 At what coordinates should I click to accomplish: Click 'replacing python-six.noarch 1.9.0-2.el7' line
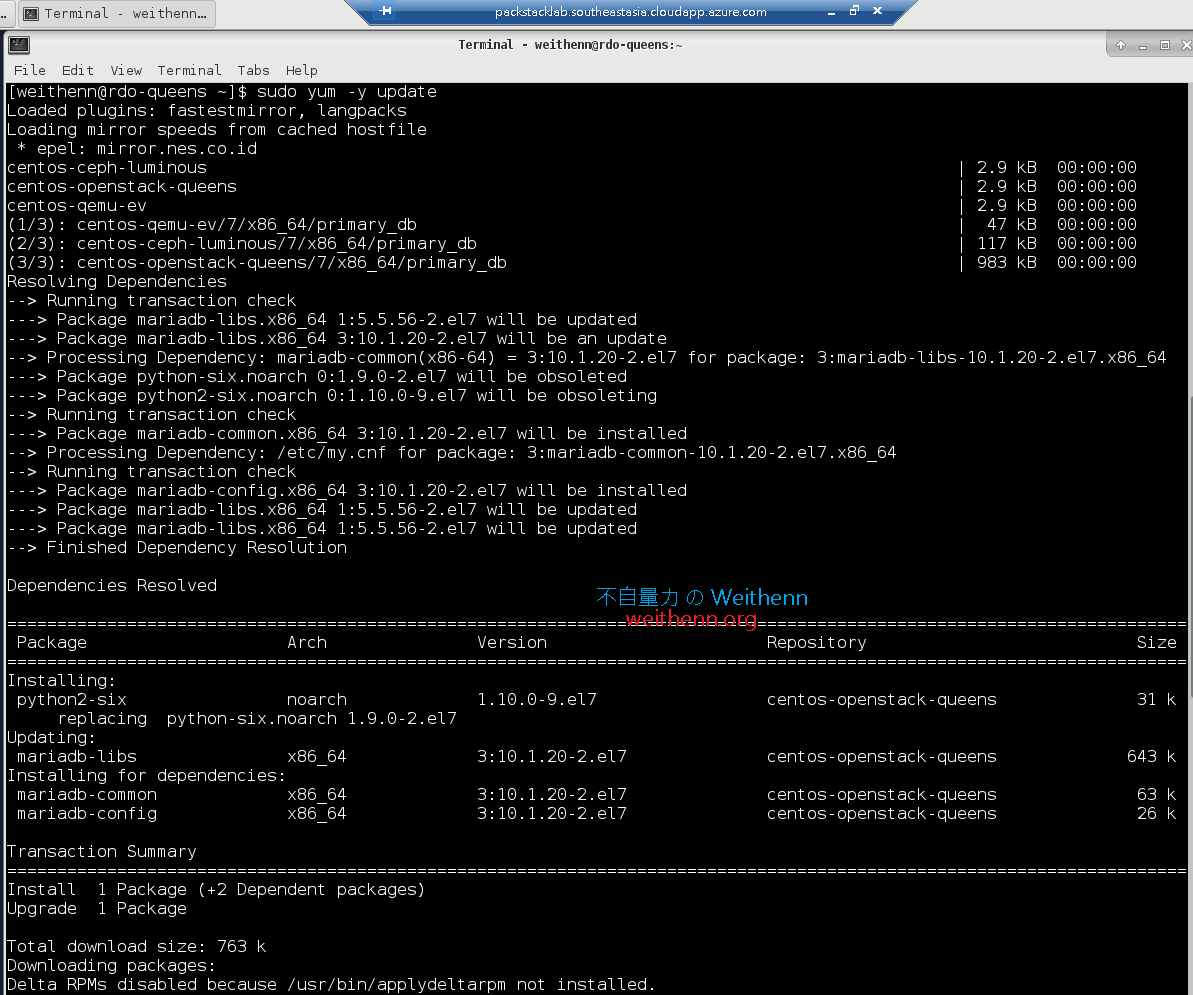[257, 719]
